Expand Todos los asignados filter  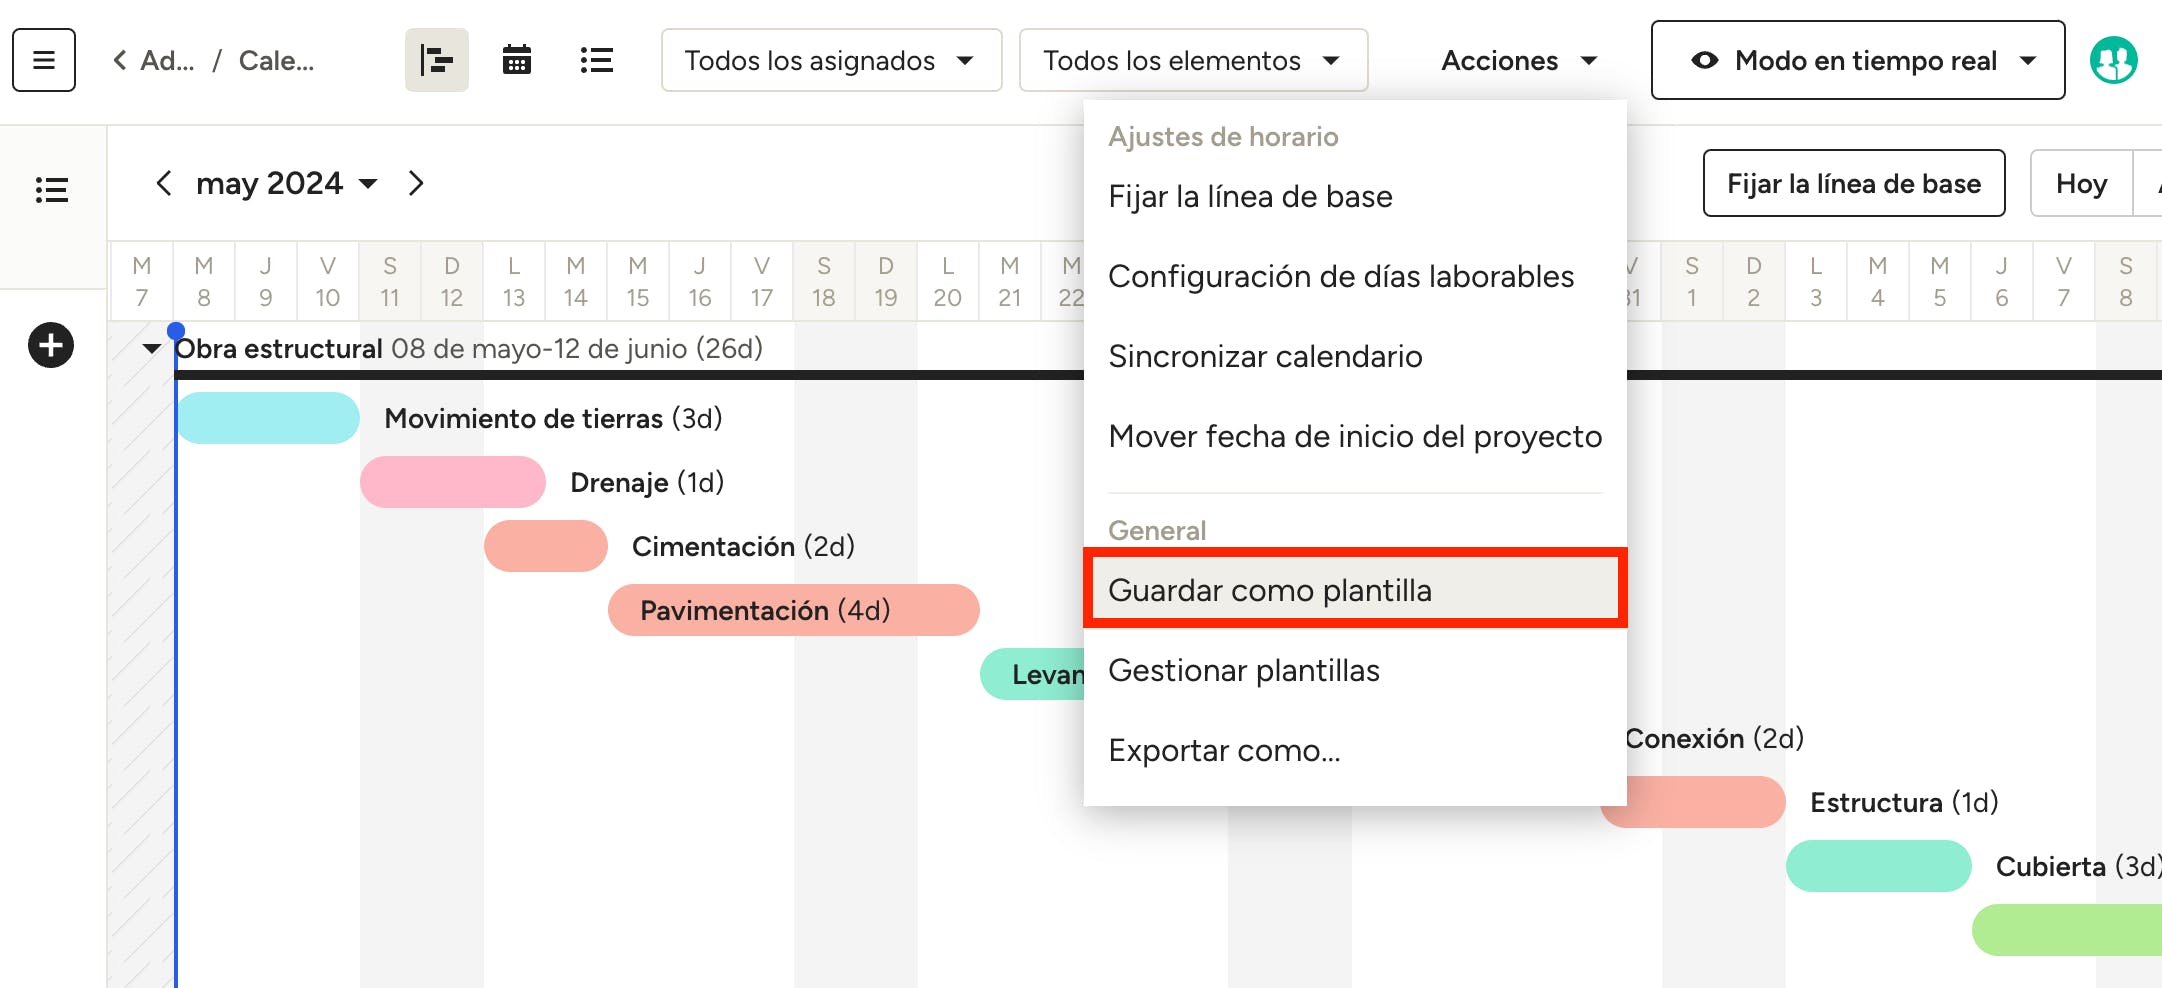pos(830,60)
